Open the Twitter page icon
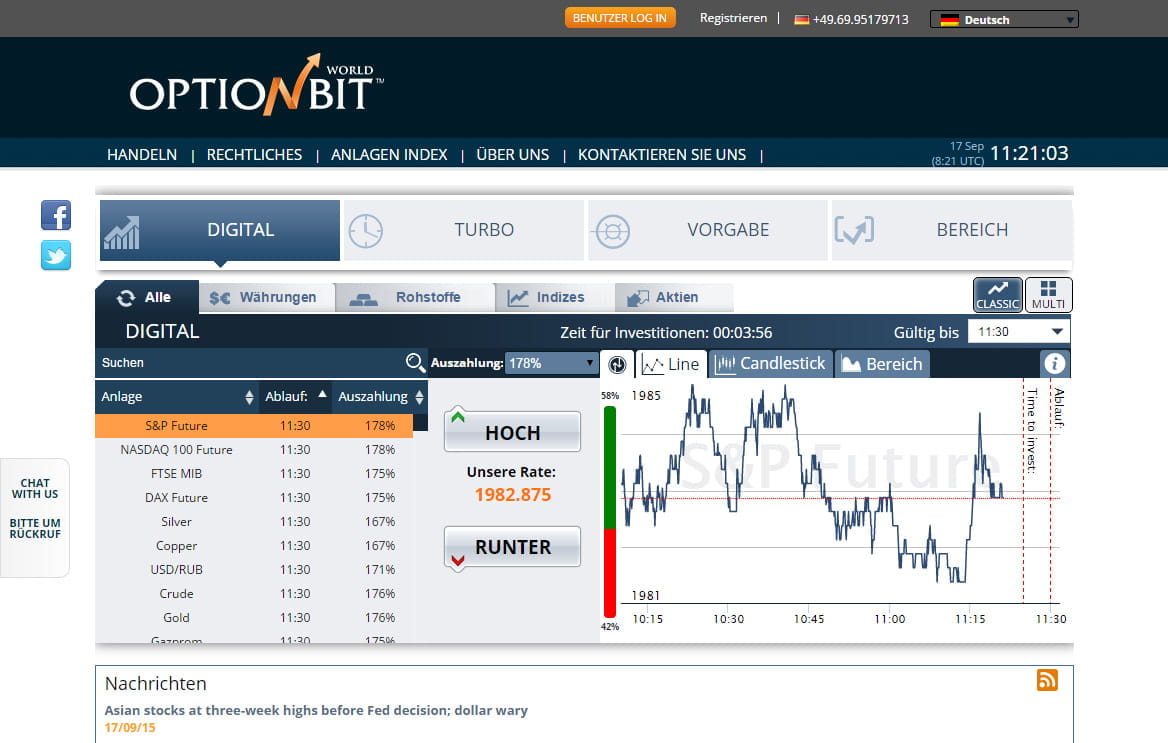 click(56, 255)
